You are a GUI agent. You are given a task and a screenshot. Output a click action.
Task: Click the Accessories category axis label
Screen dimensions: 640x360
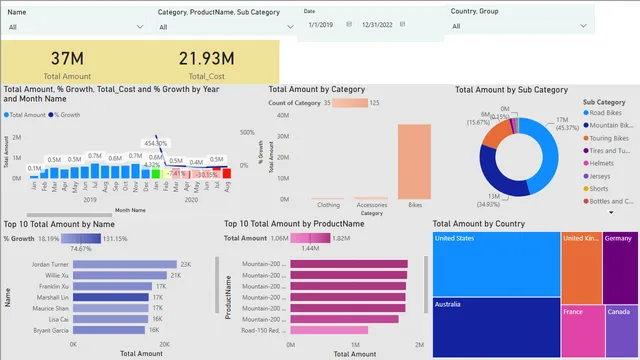(371, 205)
